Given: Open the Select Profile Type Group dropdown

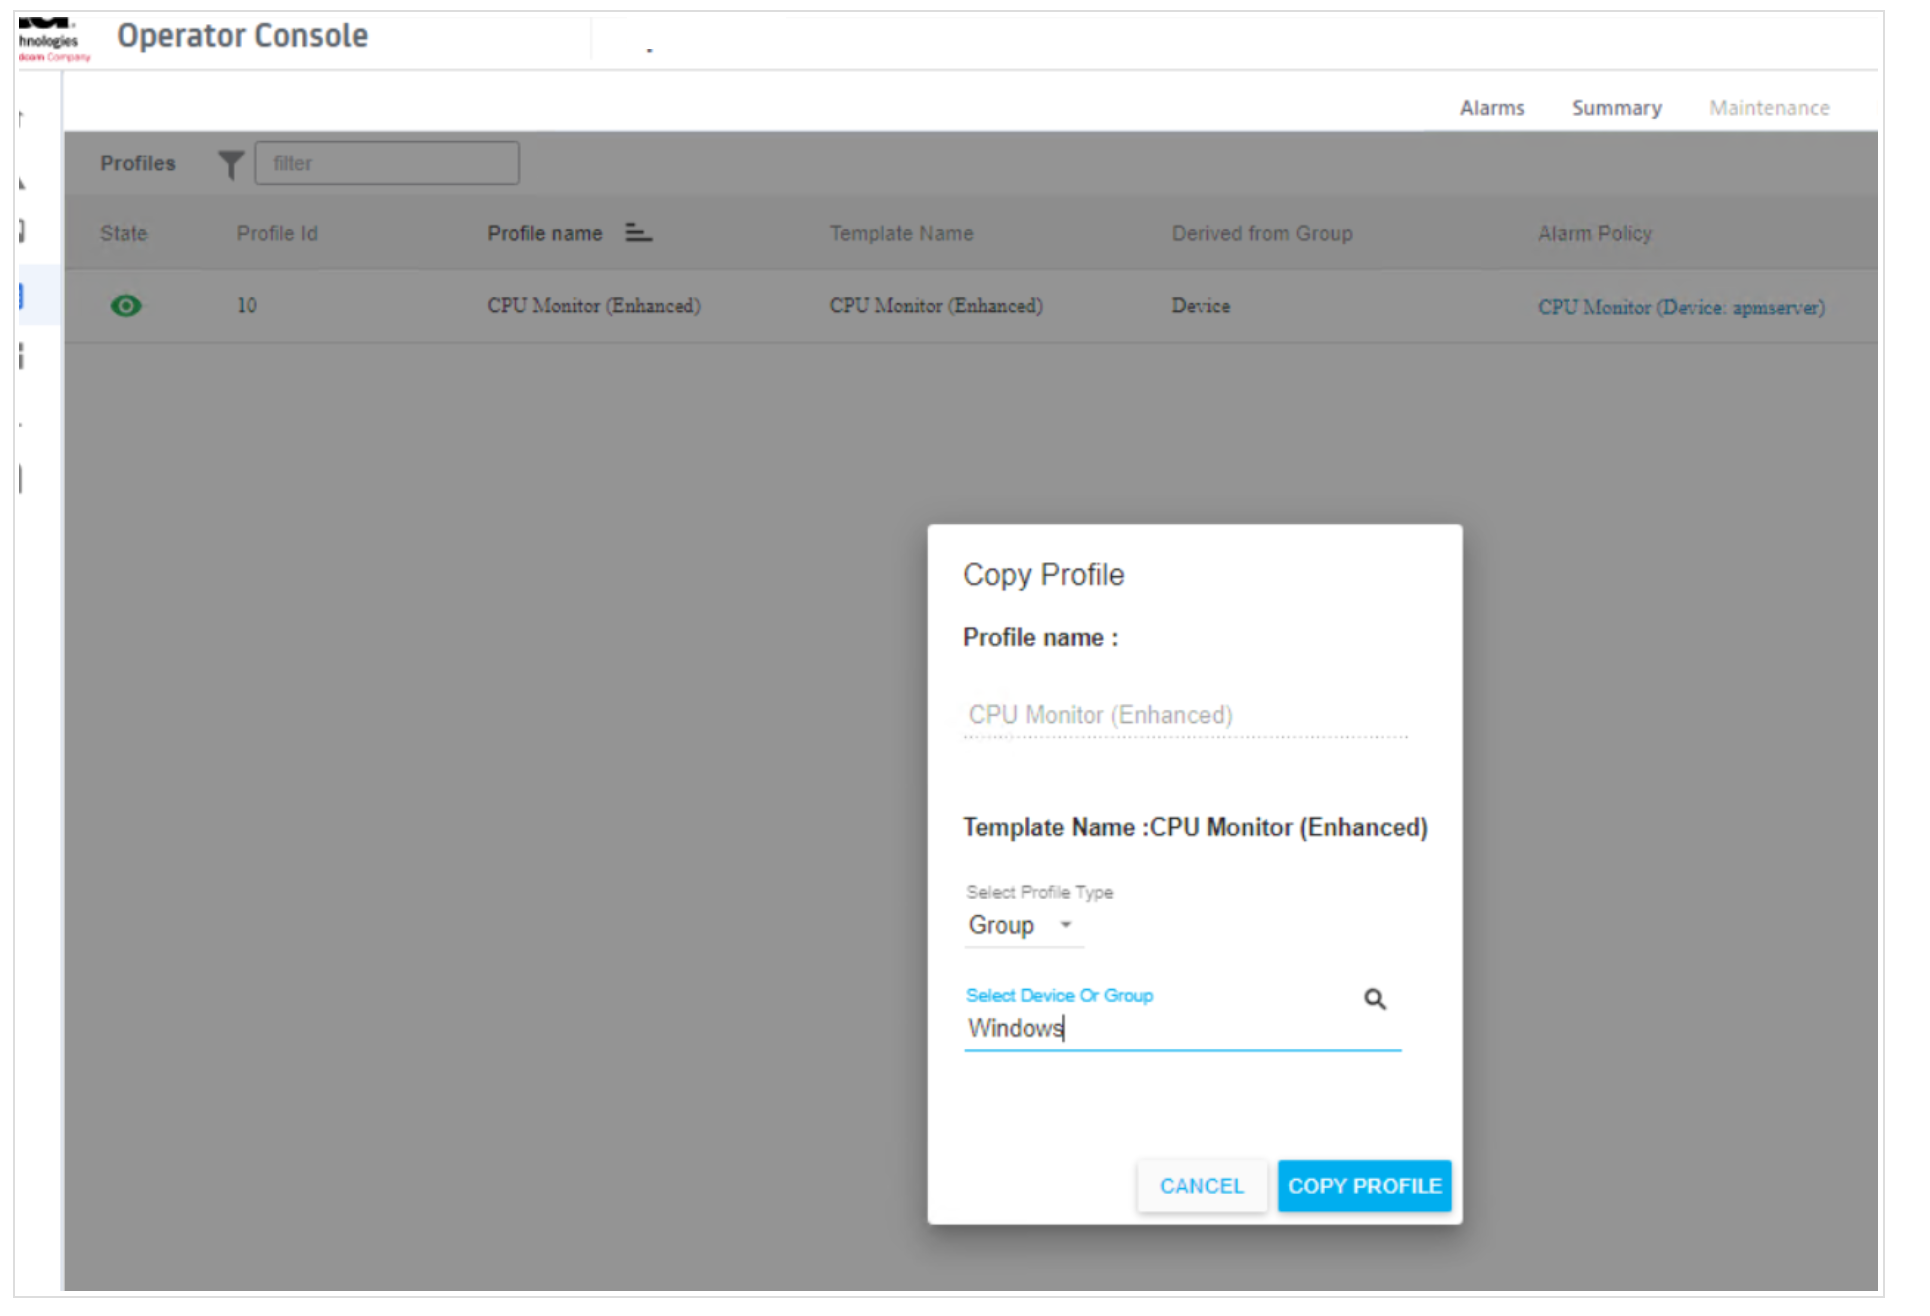Looking at the screenshot, I should tap(1003, 926).
